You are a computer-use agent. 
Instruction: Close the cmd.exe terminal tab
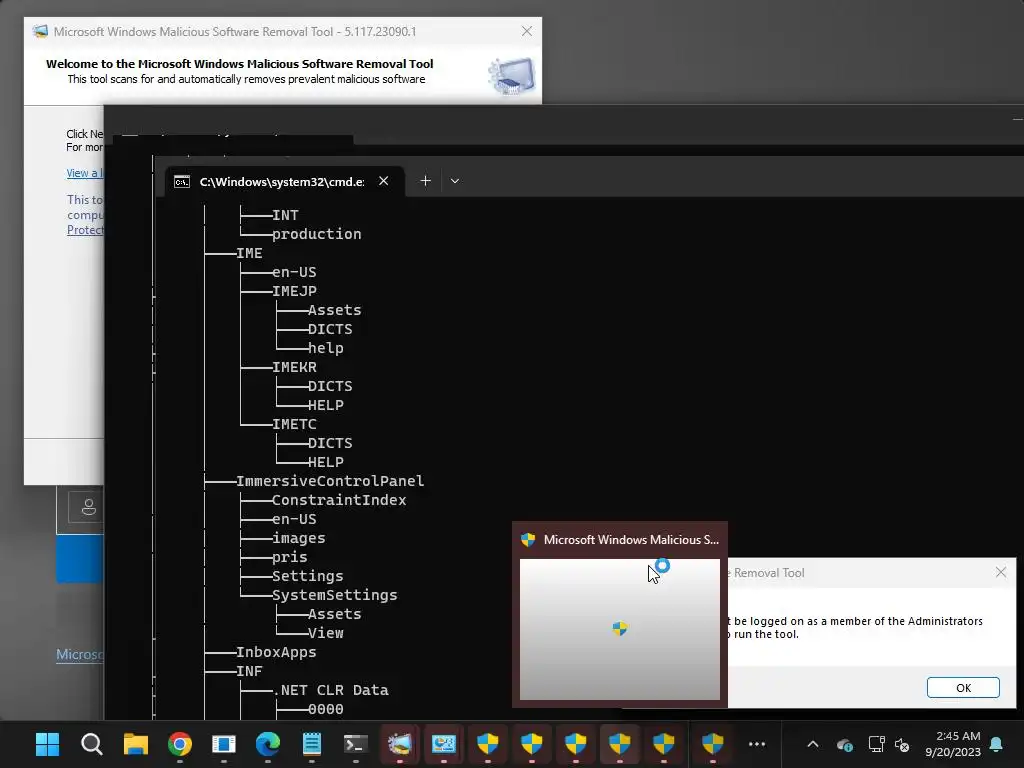(x=384, y=181)
